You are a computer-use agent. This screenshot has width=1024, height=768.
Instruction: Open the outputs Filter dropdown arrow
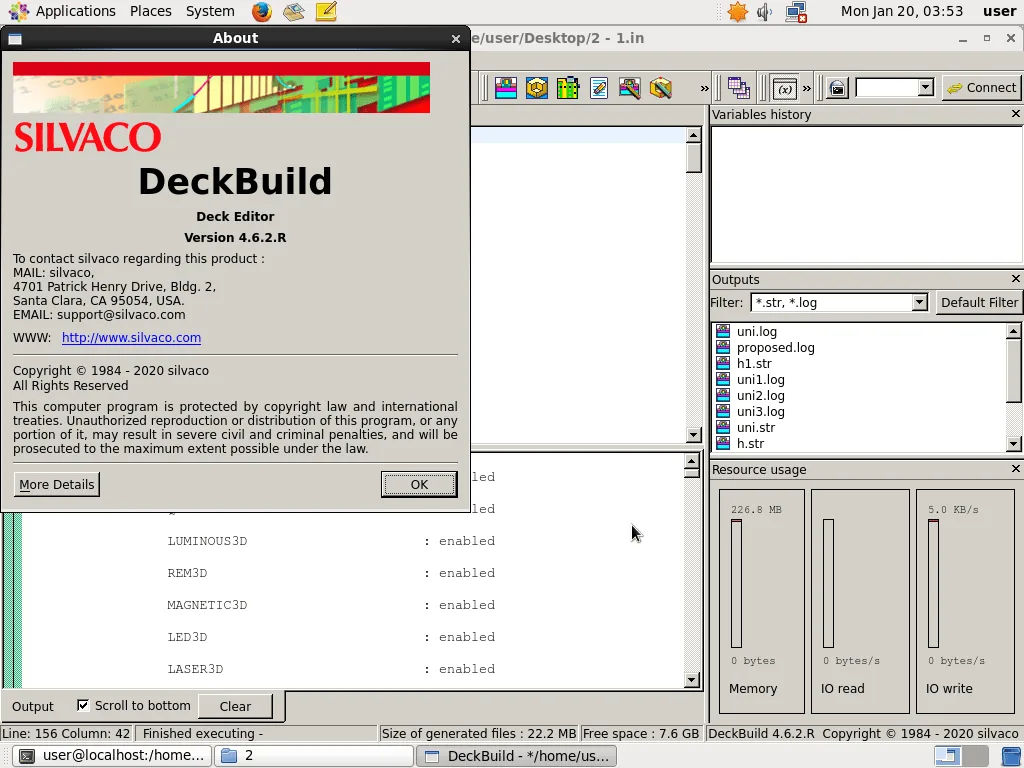click(x=920, y=302)
